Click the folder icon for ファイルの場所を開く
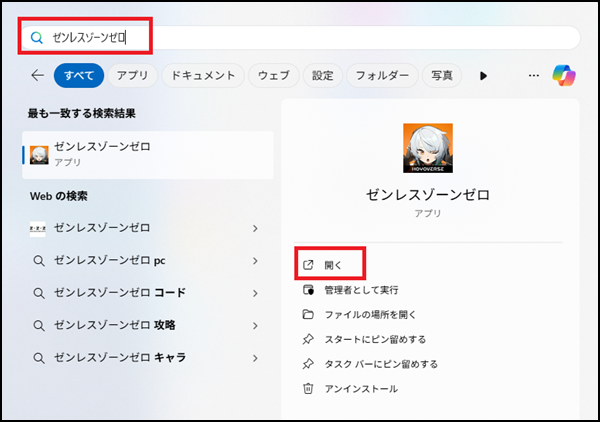This screenshot has height=422, width=600. click(308, 314)
